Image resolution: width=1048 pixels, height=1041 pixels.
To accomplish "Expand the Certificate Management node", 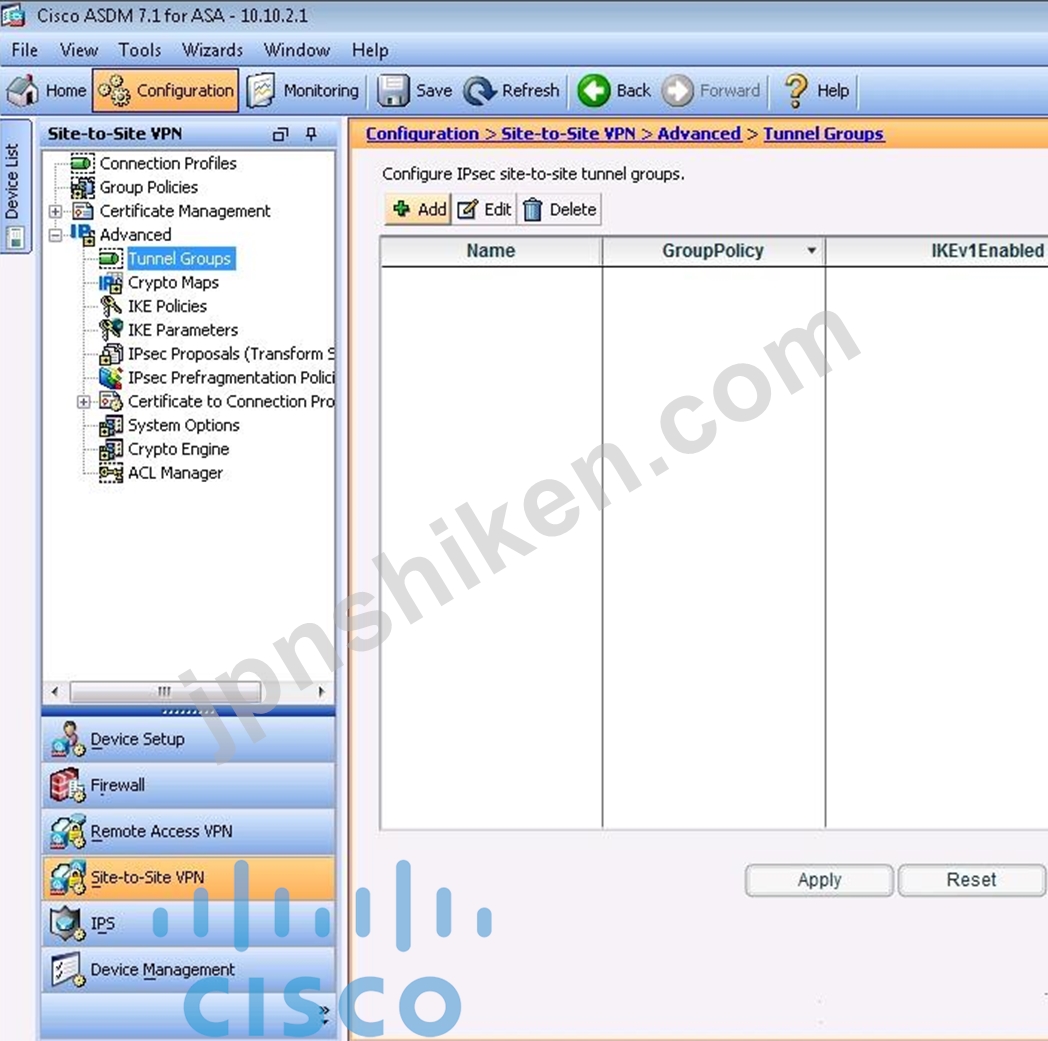I will 55,211.
